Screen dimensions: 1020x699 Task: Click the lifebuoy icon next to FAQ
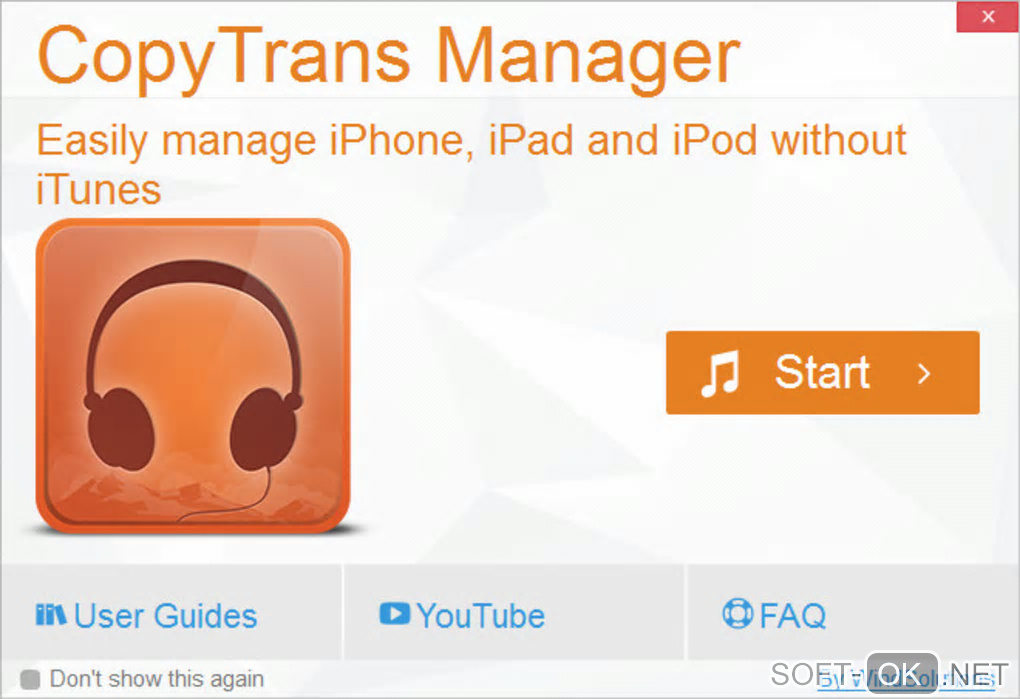tap(738, 613)
